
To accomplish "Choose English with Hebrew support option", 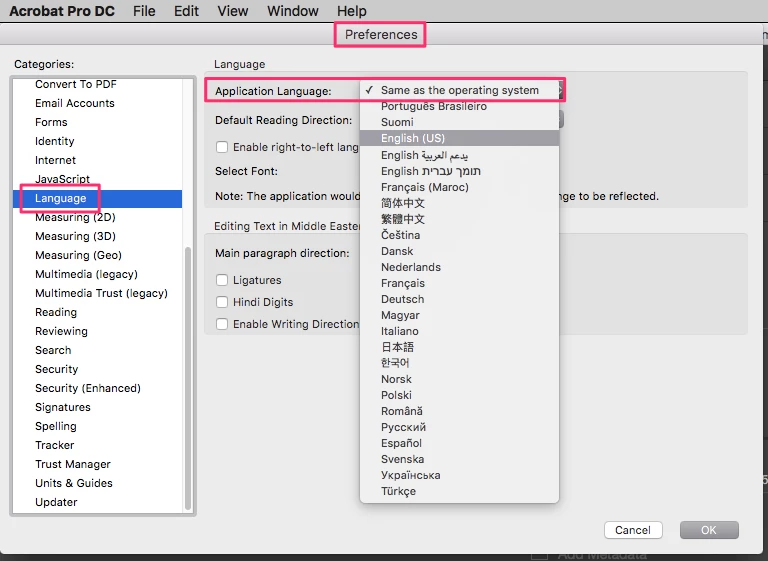I will 459,171.
